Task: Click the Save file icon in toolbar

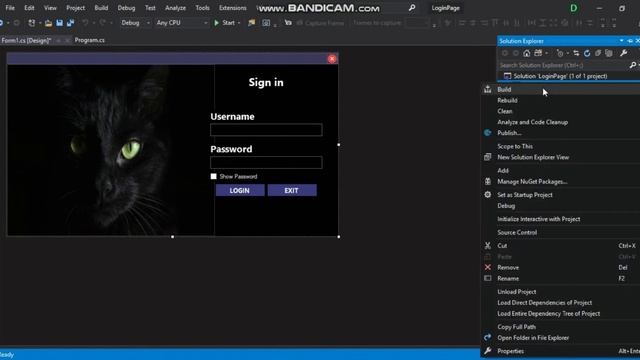Action: click(x=60, y=23)
